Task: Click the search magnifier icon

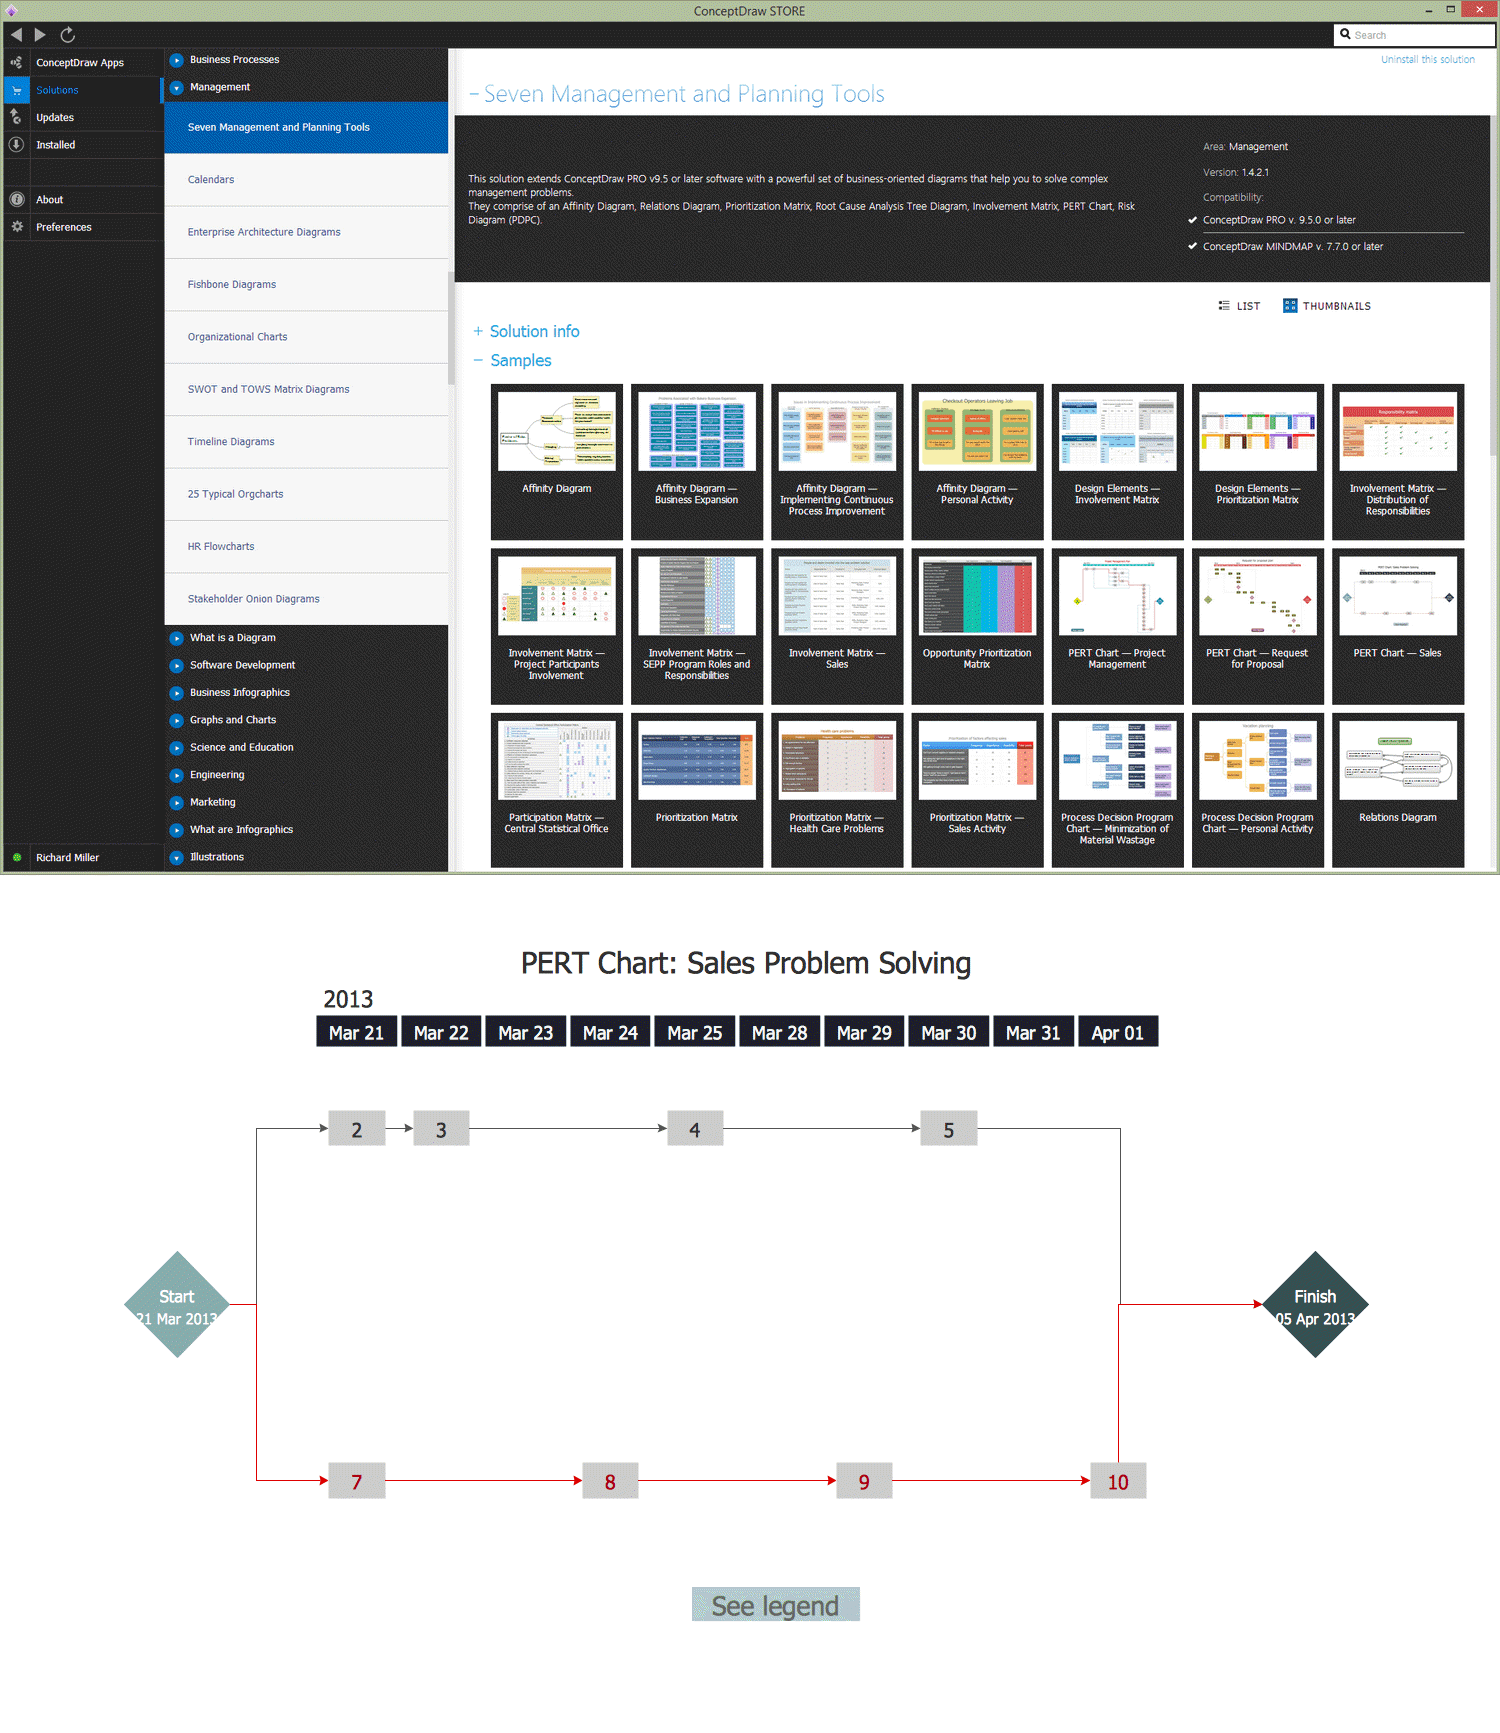Action: pyautogui.click(x=1345, y=34)
